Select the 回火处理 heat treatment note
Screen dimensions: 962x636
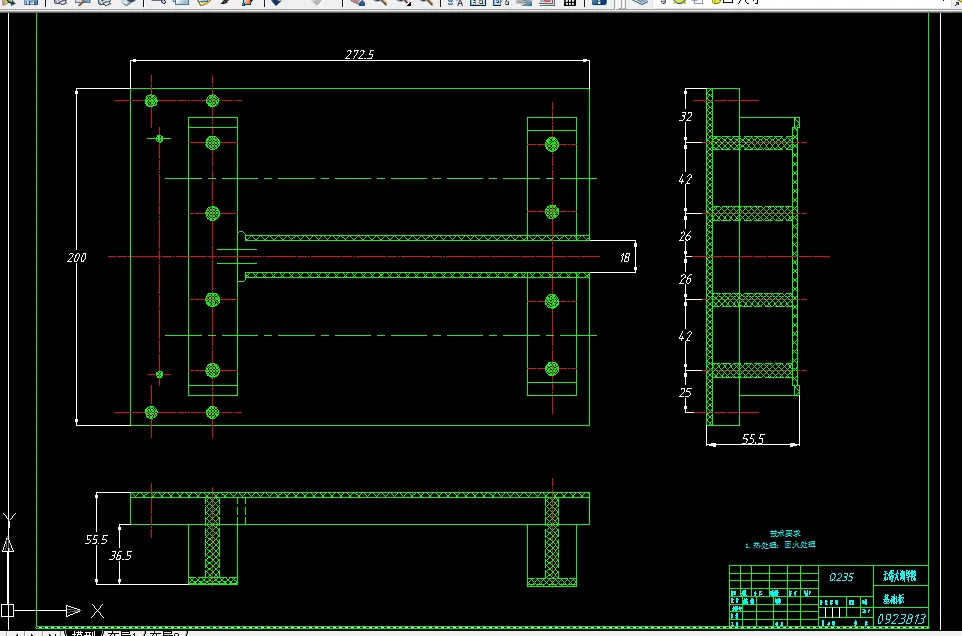click(x=799, y=545)
